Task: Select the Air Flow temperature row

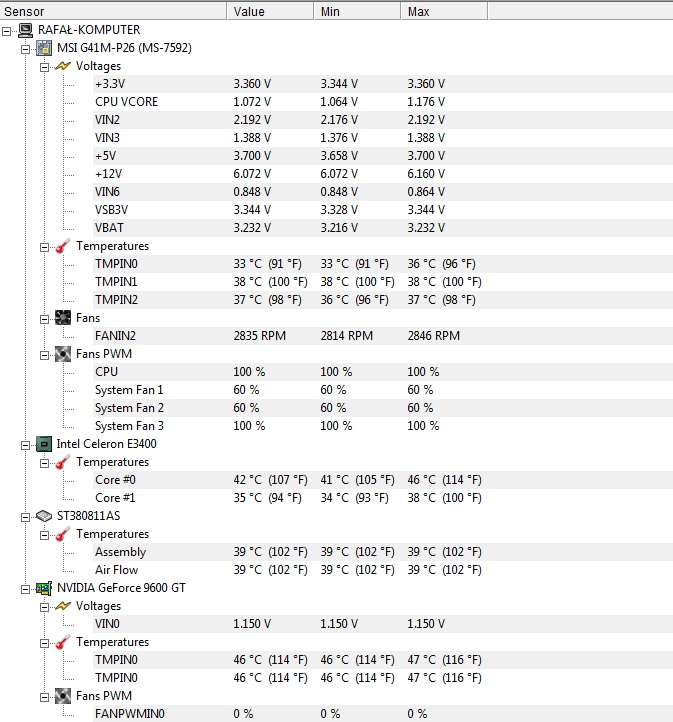Action: click(383, 570)
